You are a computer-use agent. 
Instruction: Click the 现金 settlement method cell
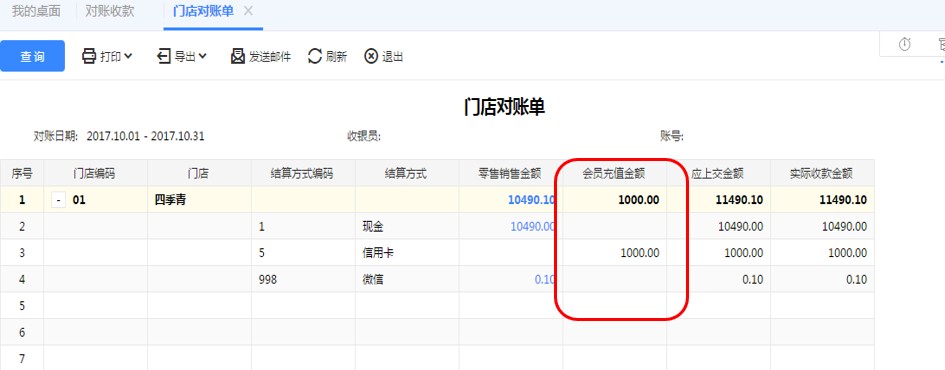tap(407, 227)
